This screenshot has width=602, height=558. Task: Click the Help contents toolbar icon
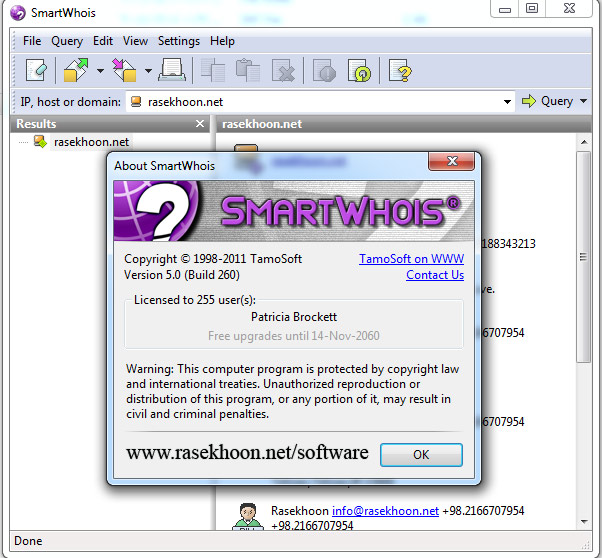[400, 70]
